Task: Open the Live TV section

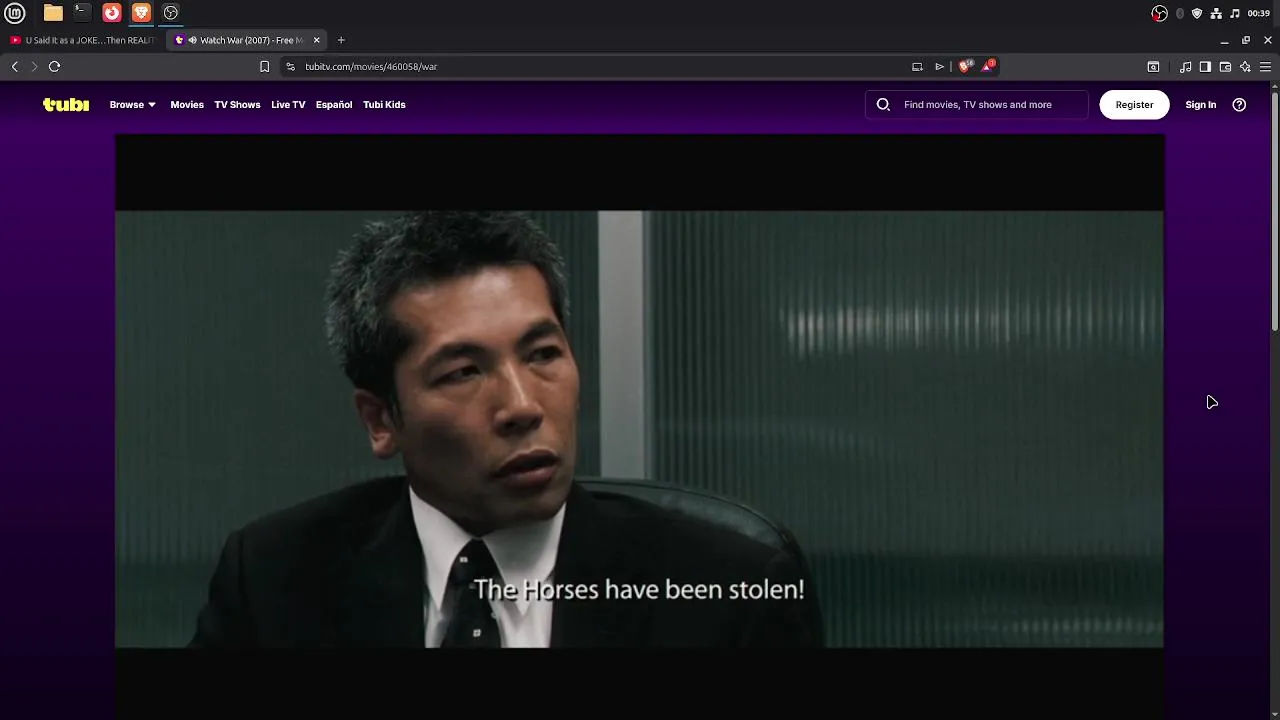Action: 288,104
